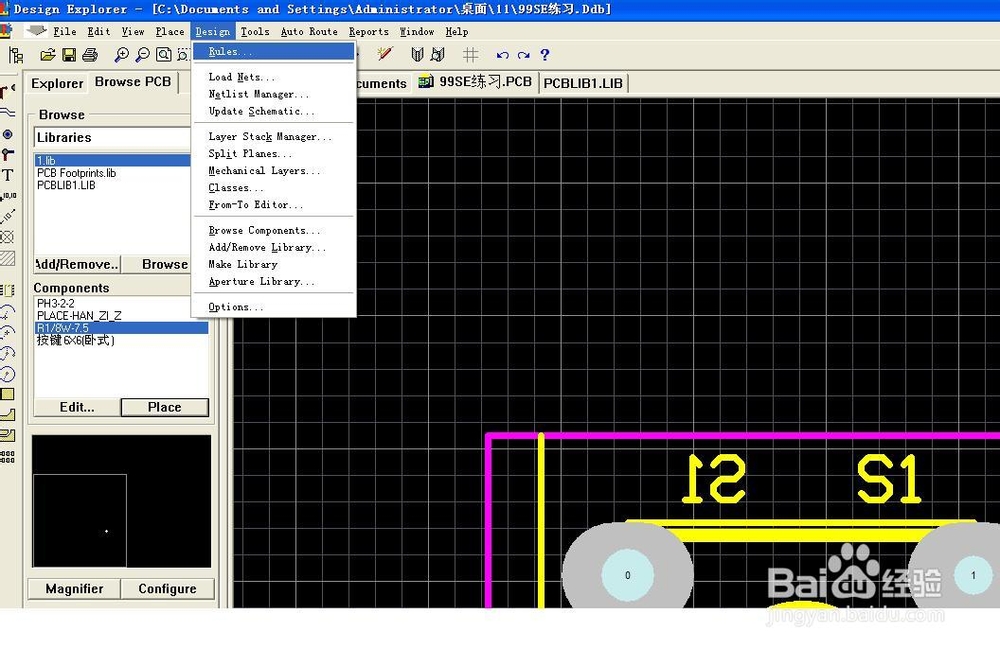Switch to the 99SE练习.PCB document tab
1000x649 pixels.
click(475, 82)
